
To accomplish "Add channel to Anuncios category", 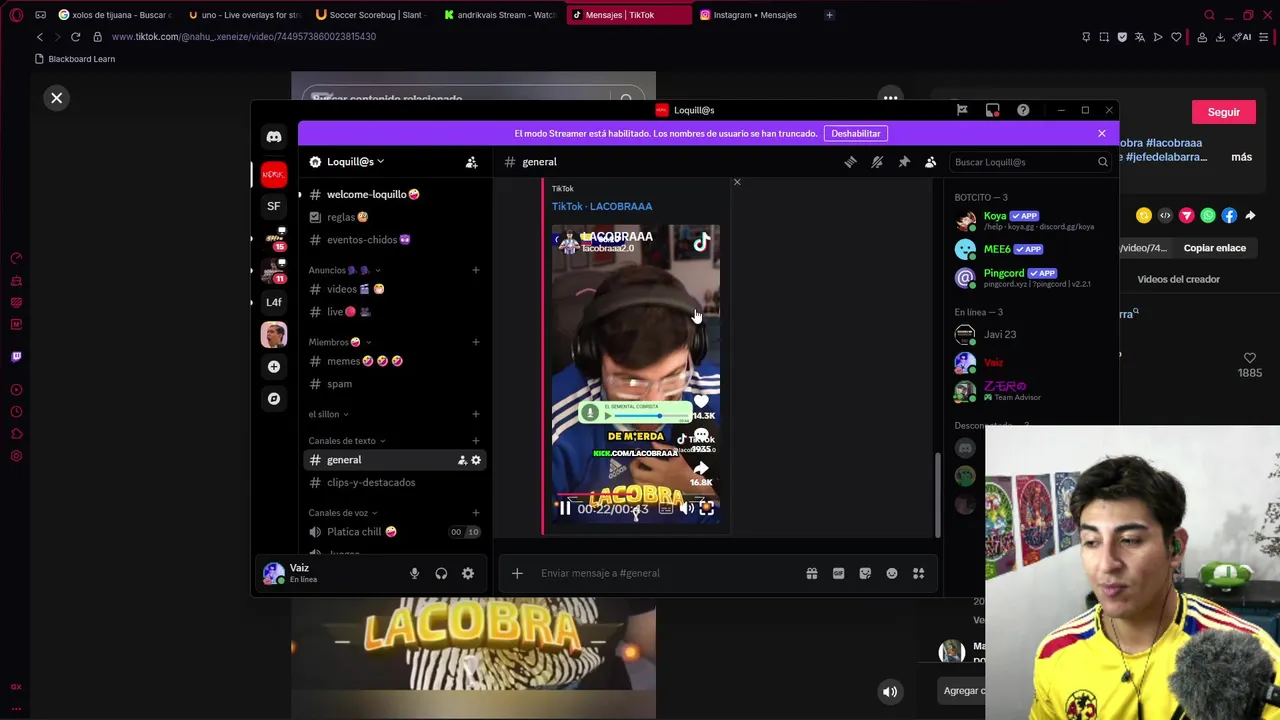I will click(x=476, y=270).
